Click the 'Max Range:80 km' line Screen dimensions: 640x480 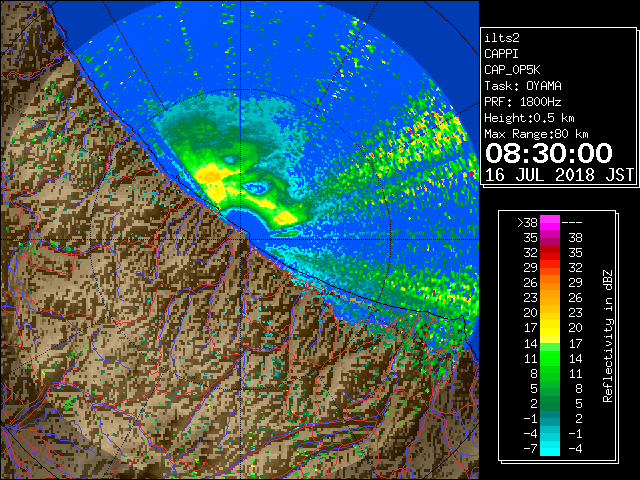(536, 134)
